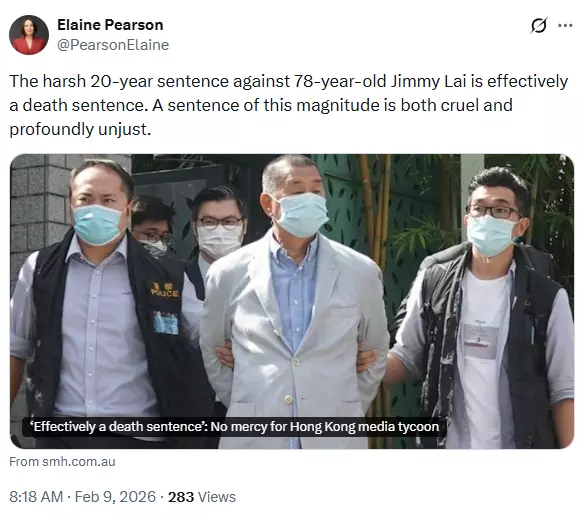This screenshot has height=519, width=583.
Task: Open the @PearsonElaine handle link
Action: pos(113,45)
